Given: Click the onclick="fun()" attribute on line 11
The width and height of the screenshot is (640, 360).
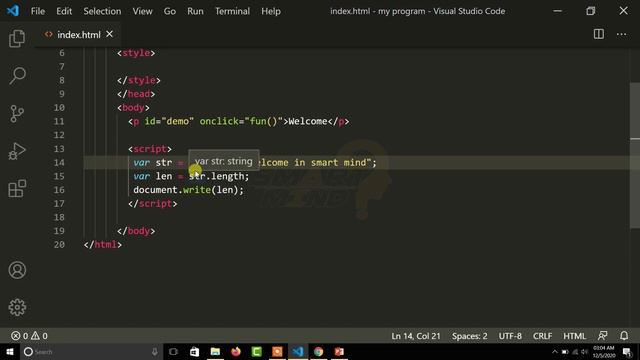Looking at the screenshot, I should [241, 122].
